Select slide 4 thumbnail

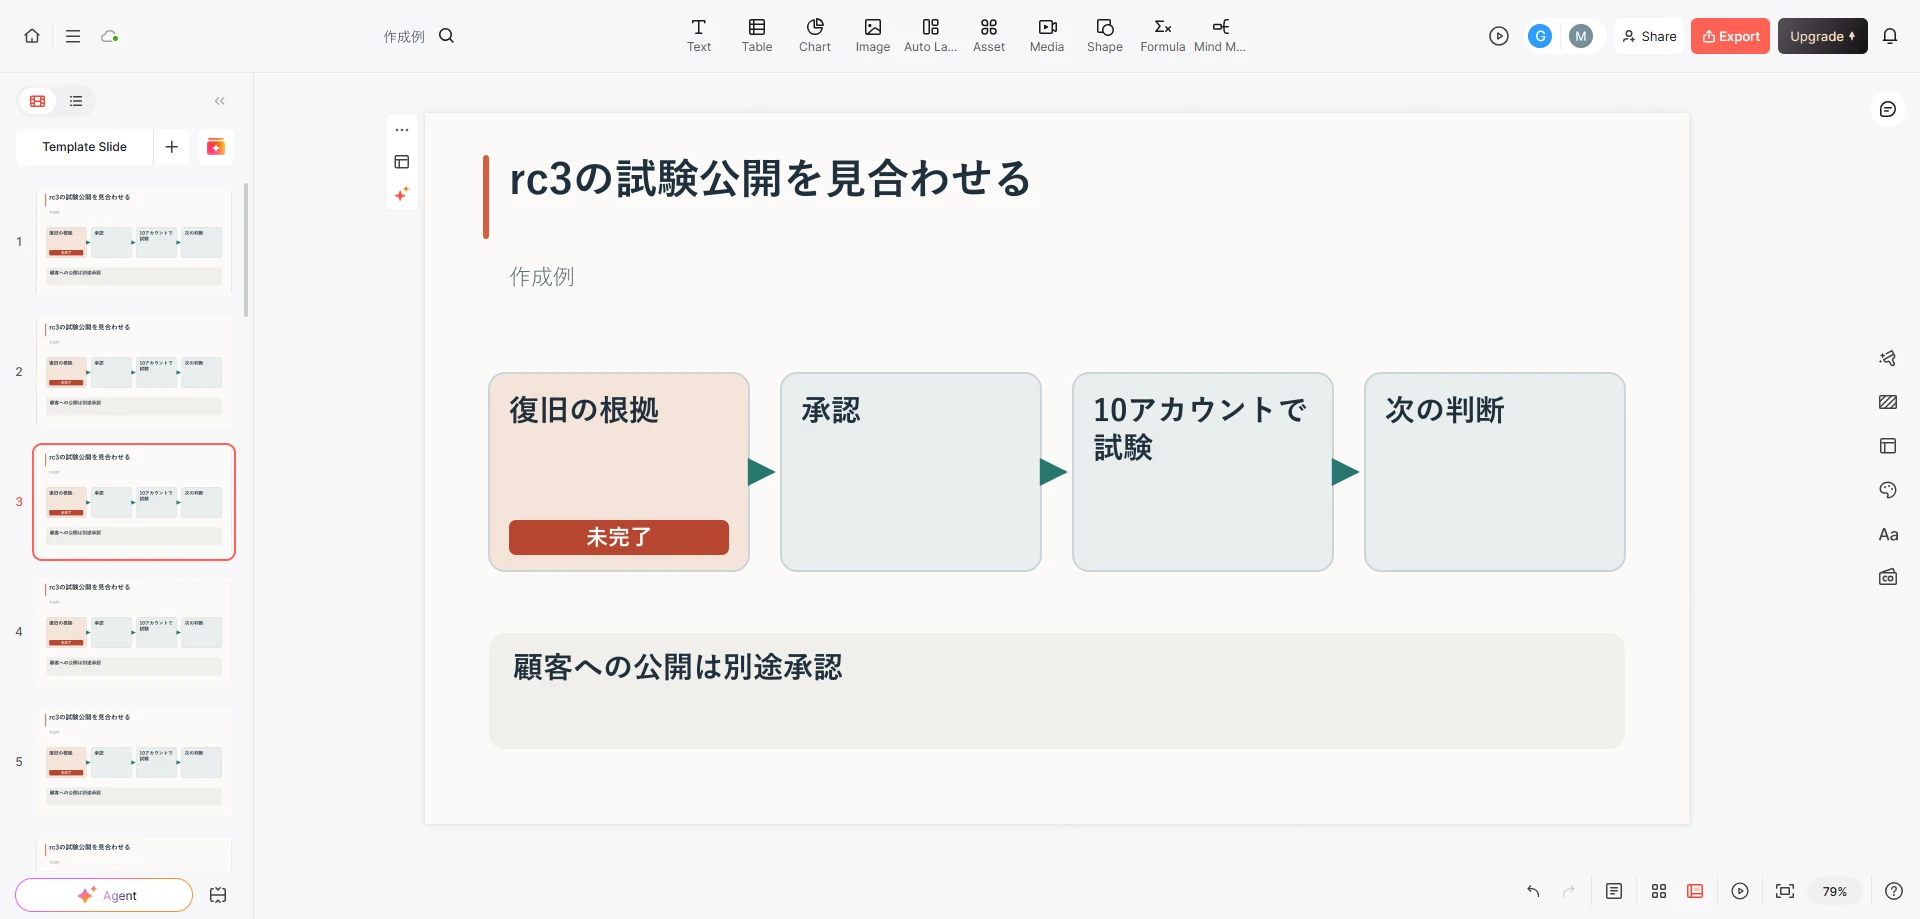pos(134,632)
